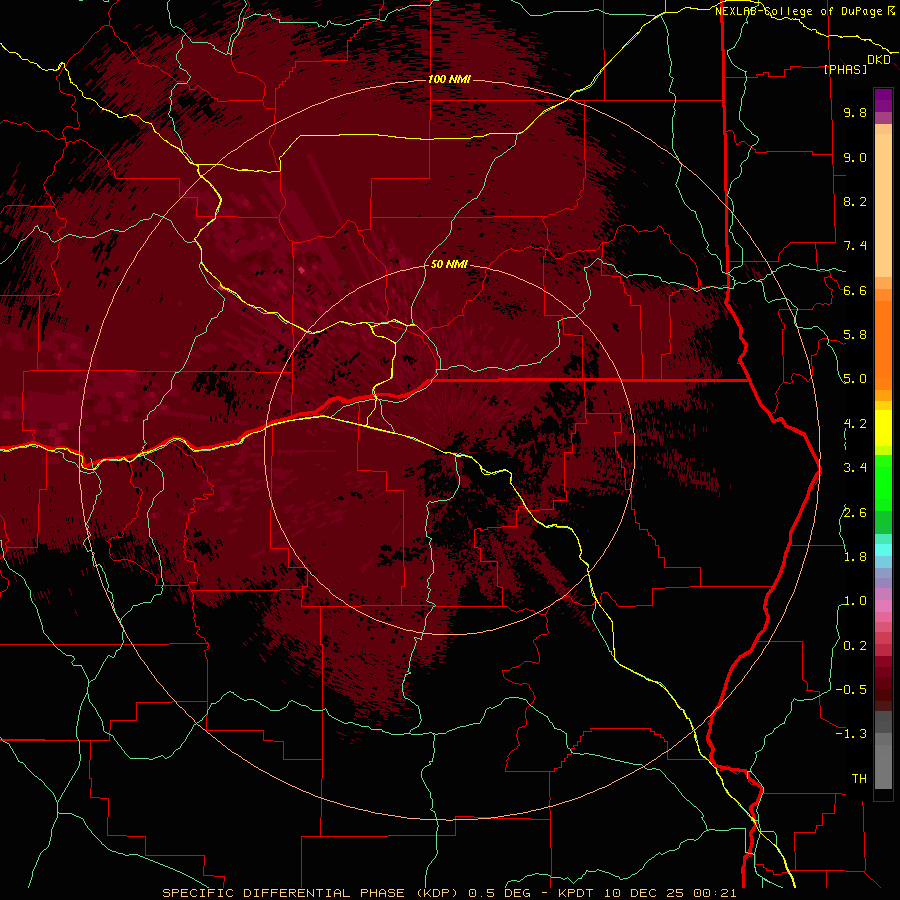Select the cyan band of the color bar
Screen dimensions: 900x900
coord(883,549)
